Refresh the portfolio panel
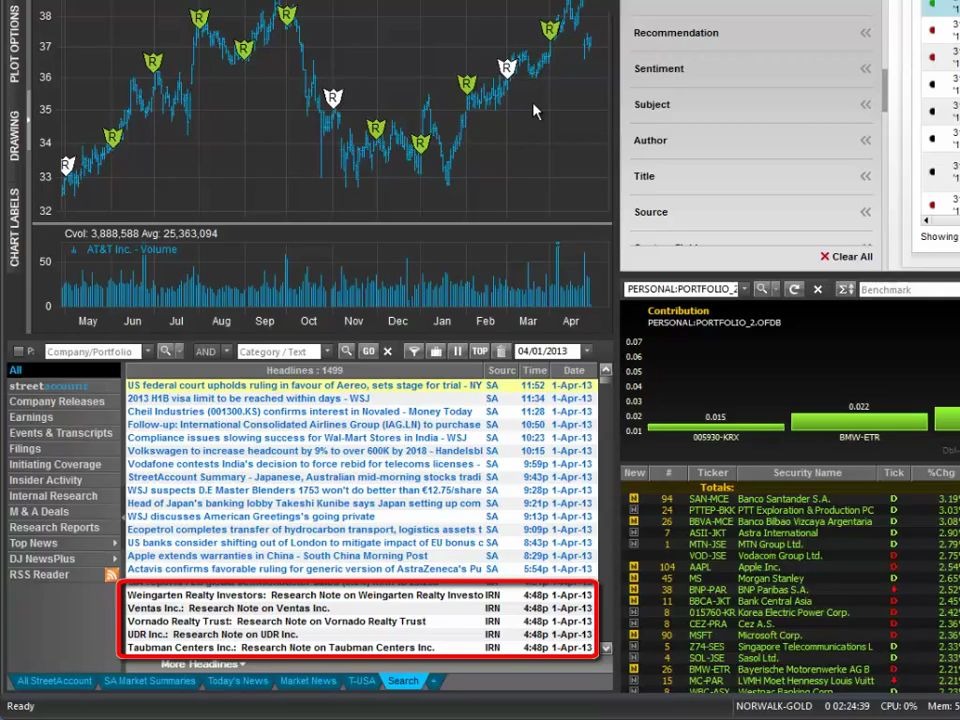The height and width of the screenshot is (720, 960). (794, 289)
